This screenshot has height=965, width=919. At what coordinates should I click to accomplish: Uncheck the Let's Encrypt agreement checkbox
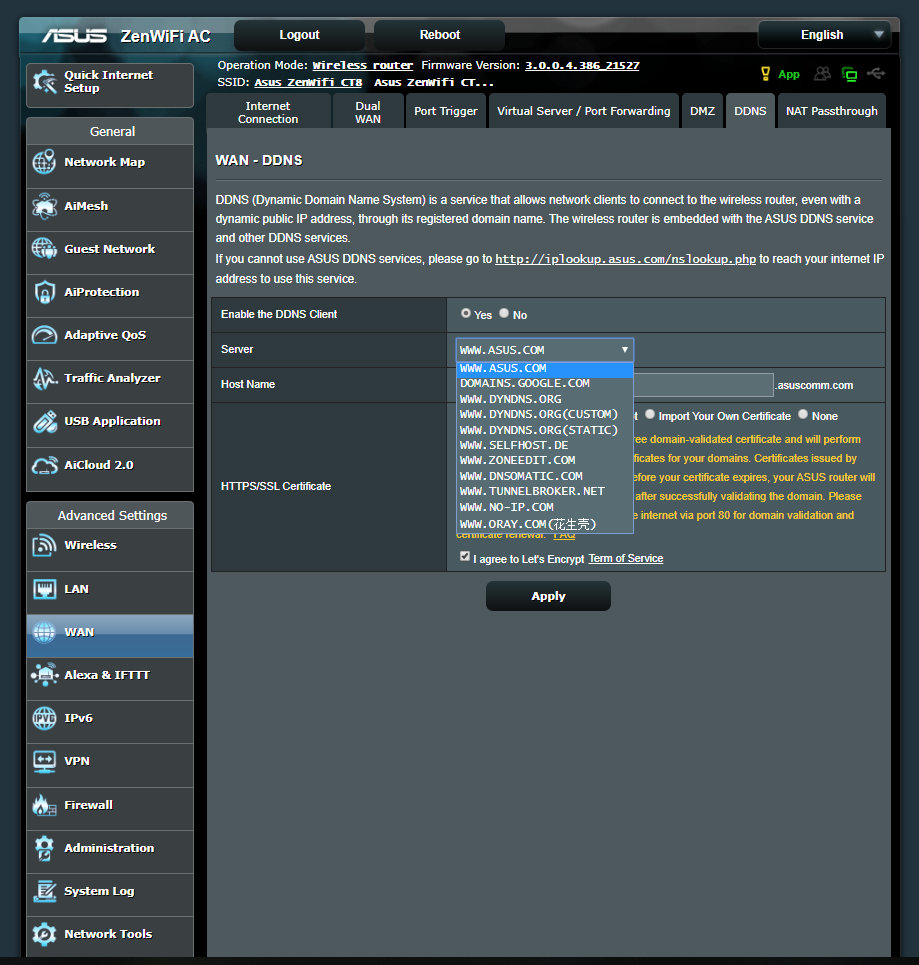point(465,557)
